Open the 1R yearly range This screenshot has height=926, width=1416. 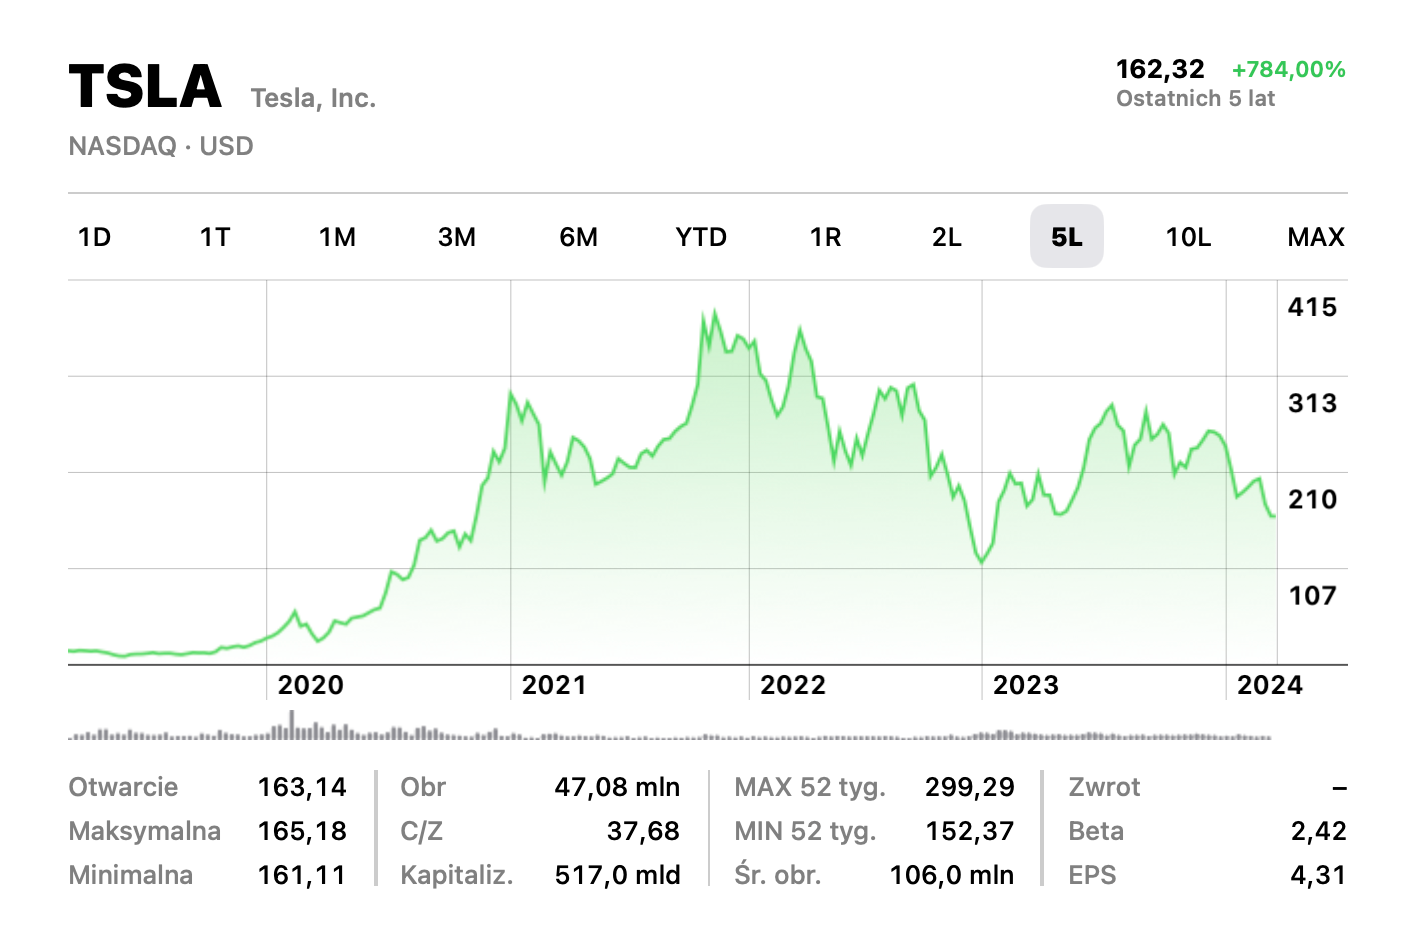click(826, 237)
